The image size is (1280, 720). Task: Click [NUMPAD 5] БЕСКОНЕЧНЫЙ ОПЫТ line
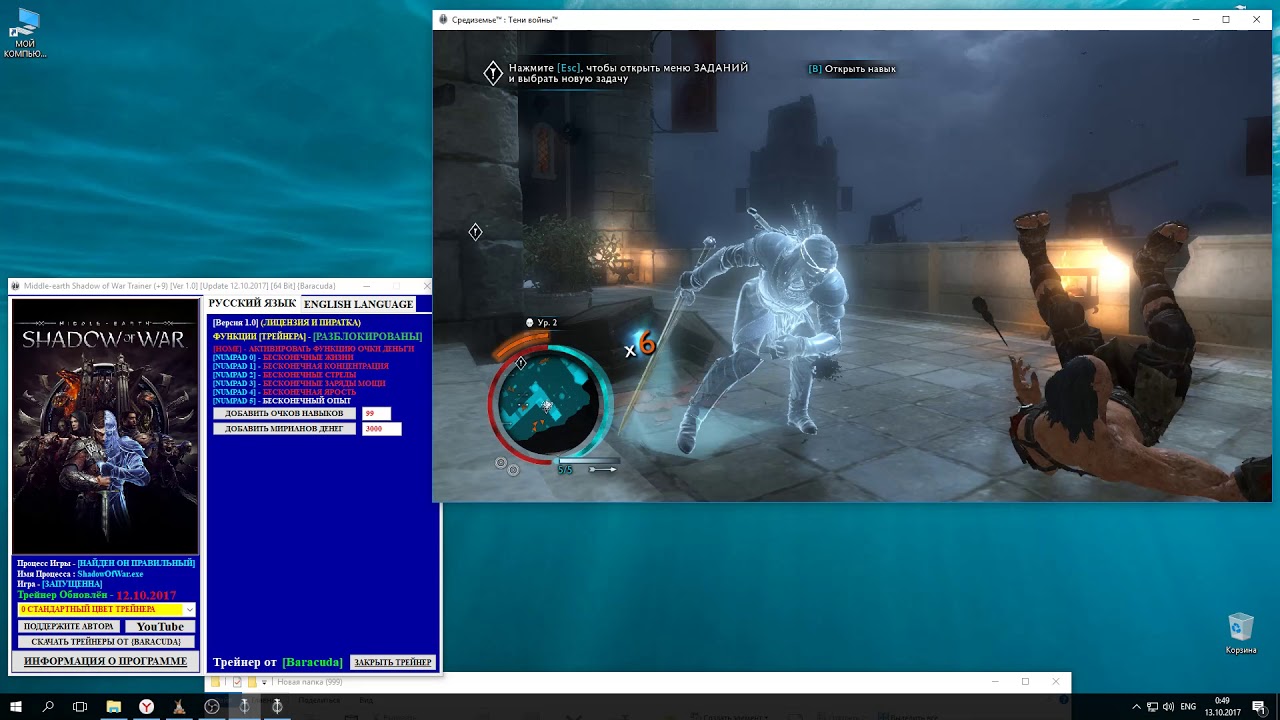tap(282, 401)
